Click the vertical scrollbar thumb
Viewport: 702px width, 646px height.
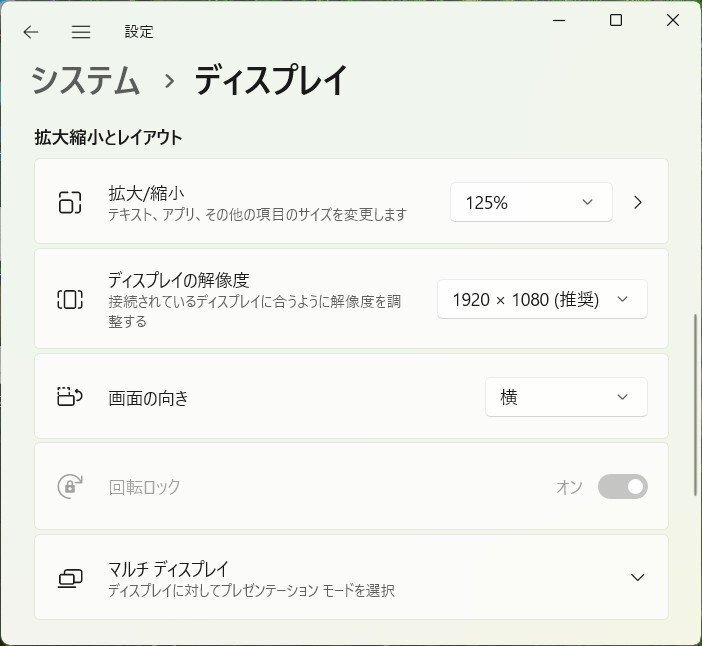pos(695,405)
